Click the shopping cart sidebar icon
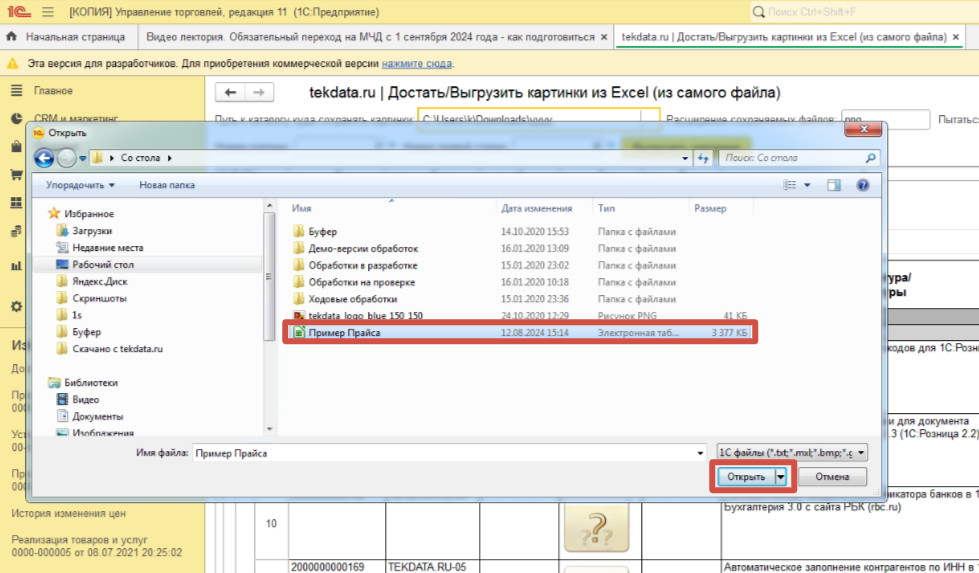The image size is (979, 573). click(x=16, y=175)
